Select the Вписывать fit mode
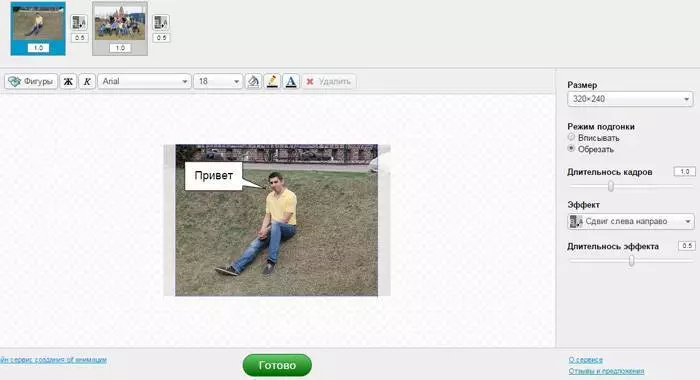Viewport: 700px width, 380px height. [571, 137]
